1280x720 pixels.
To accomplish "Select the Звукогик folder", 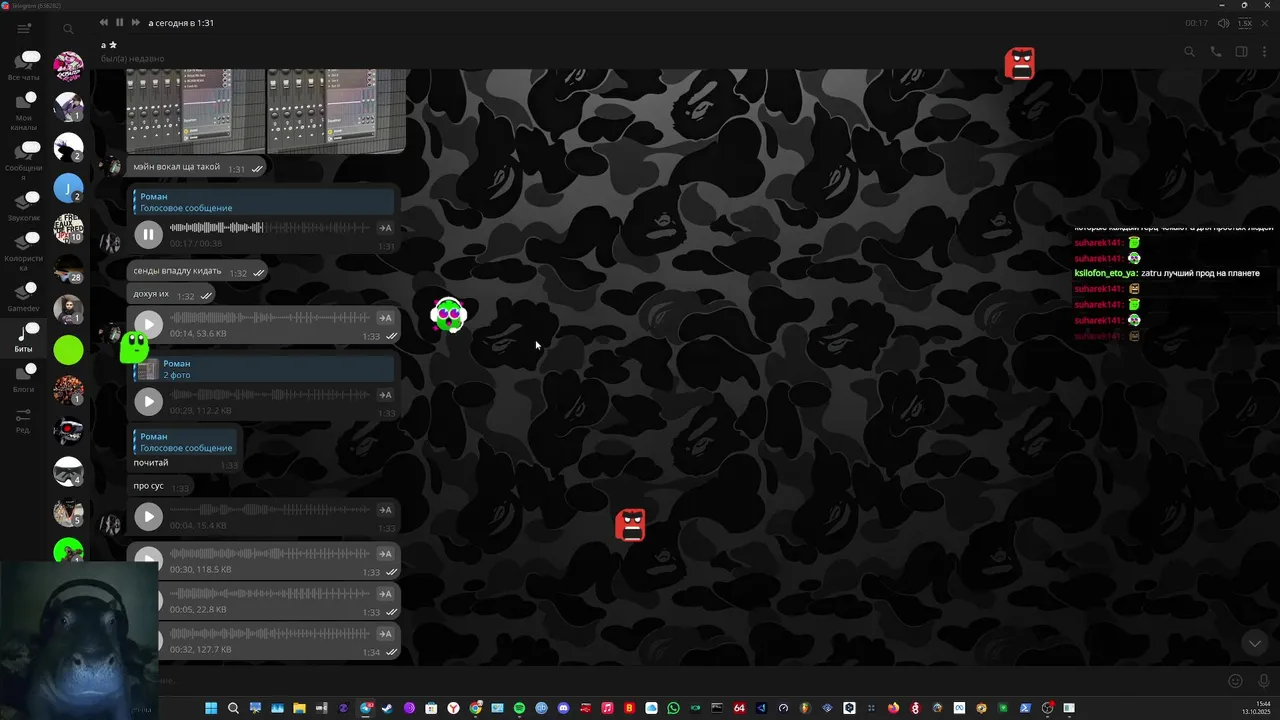I will coord(24,207).
